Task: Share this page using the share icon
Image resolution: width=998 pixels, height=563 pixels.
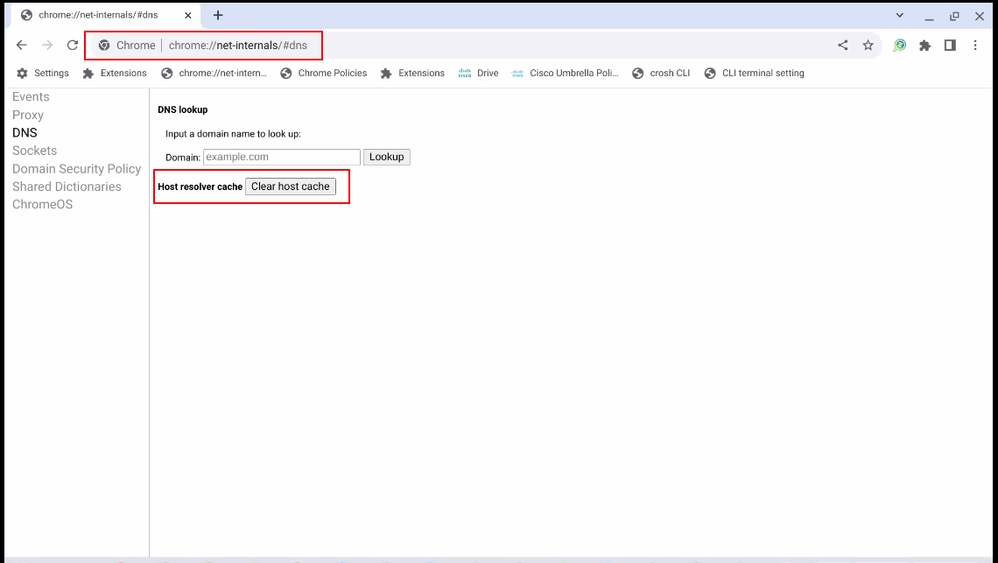Action: 843,45
